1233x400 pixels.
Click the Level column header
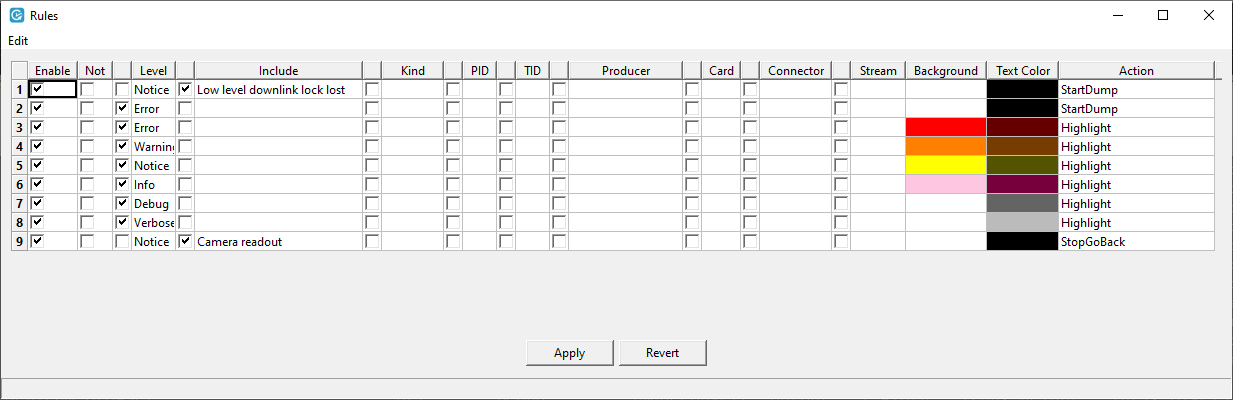click(x=153, y=71)
